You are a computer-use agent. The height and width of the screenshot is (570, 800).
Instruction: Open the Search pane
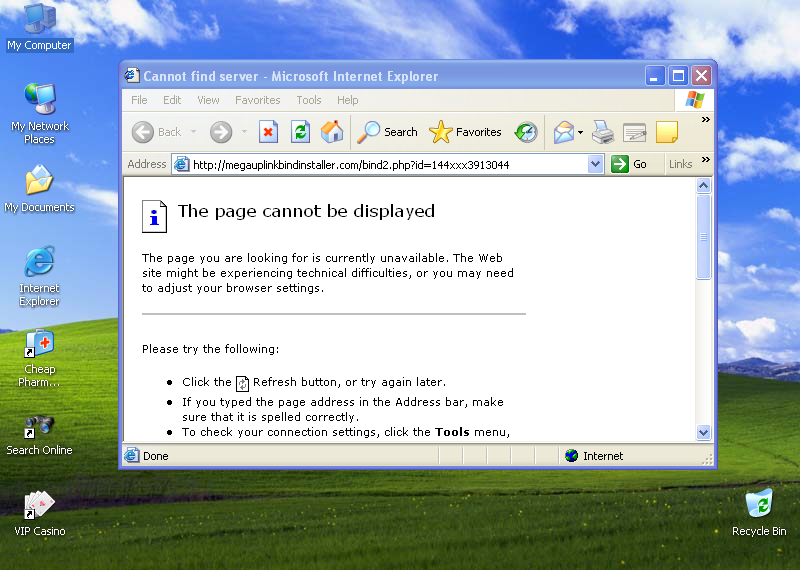(x=387, y=132)
